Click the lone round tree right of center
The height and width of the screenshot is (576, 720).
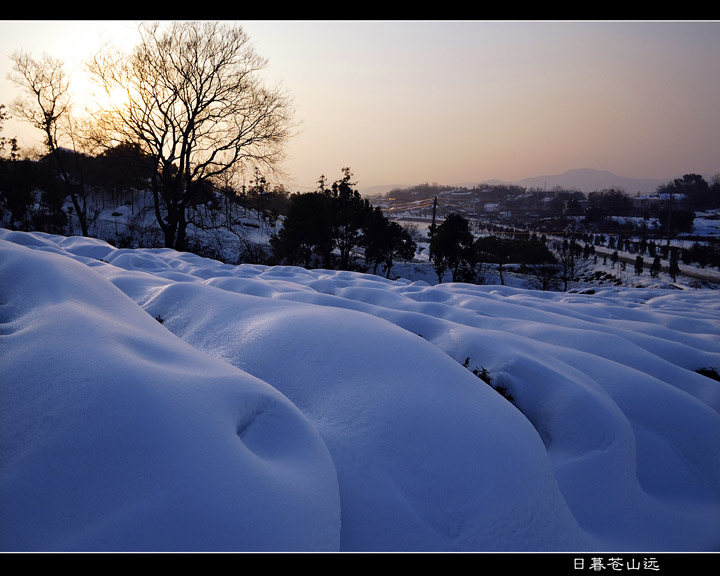[452, 246]
